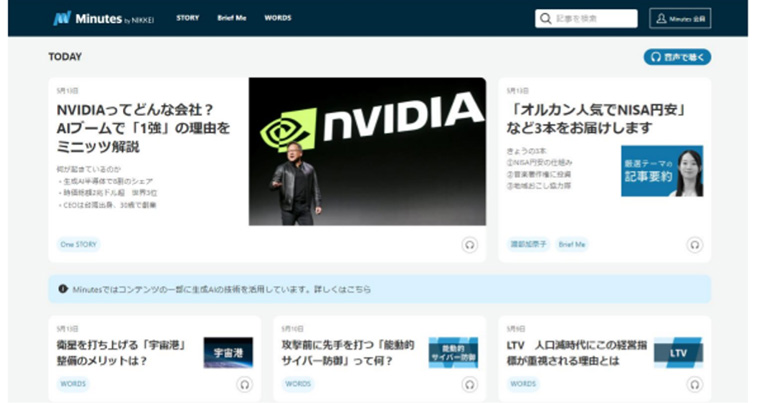The image size is (760, 403).
Task: Click the article search field
Action: (586, 18)
